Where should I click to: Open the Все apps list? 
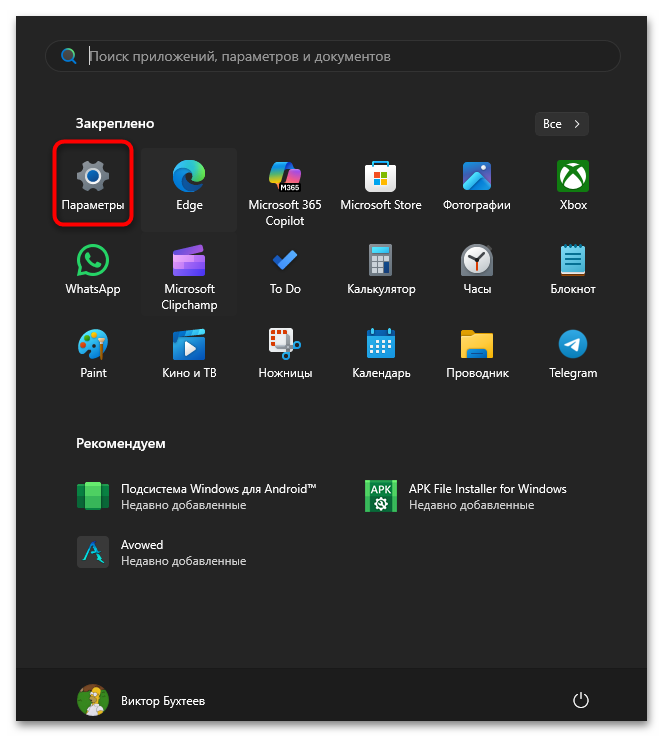pos(562,124)
